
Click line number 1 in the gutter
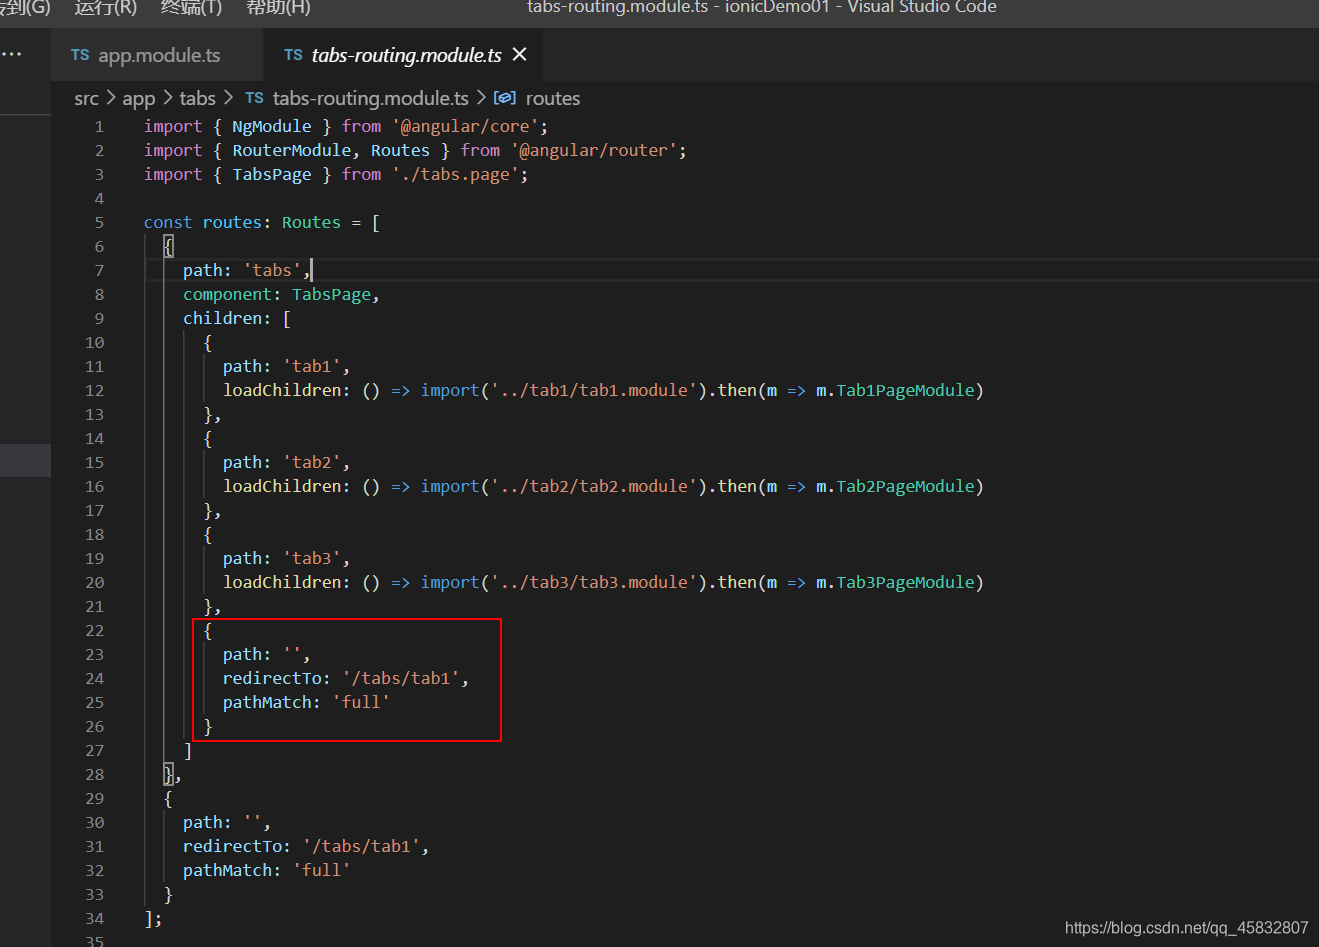99,126
